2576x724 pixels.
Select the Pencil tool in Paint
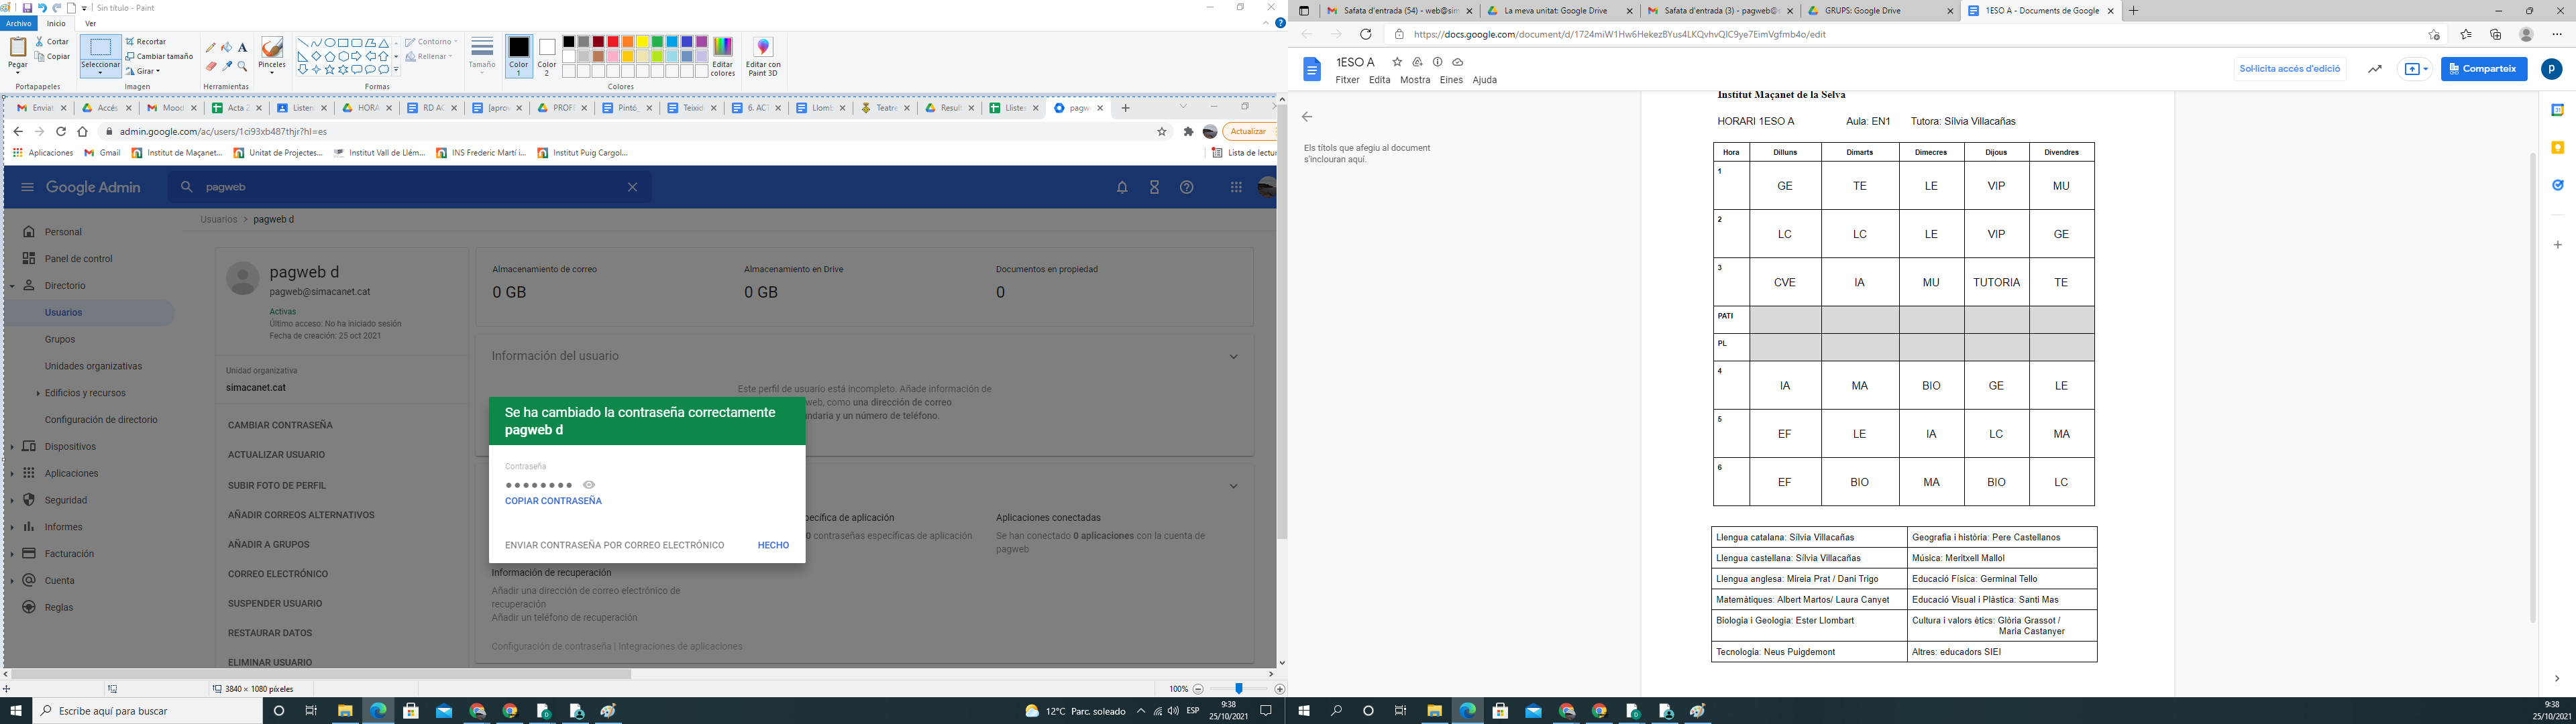click(211, 48)
